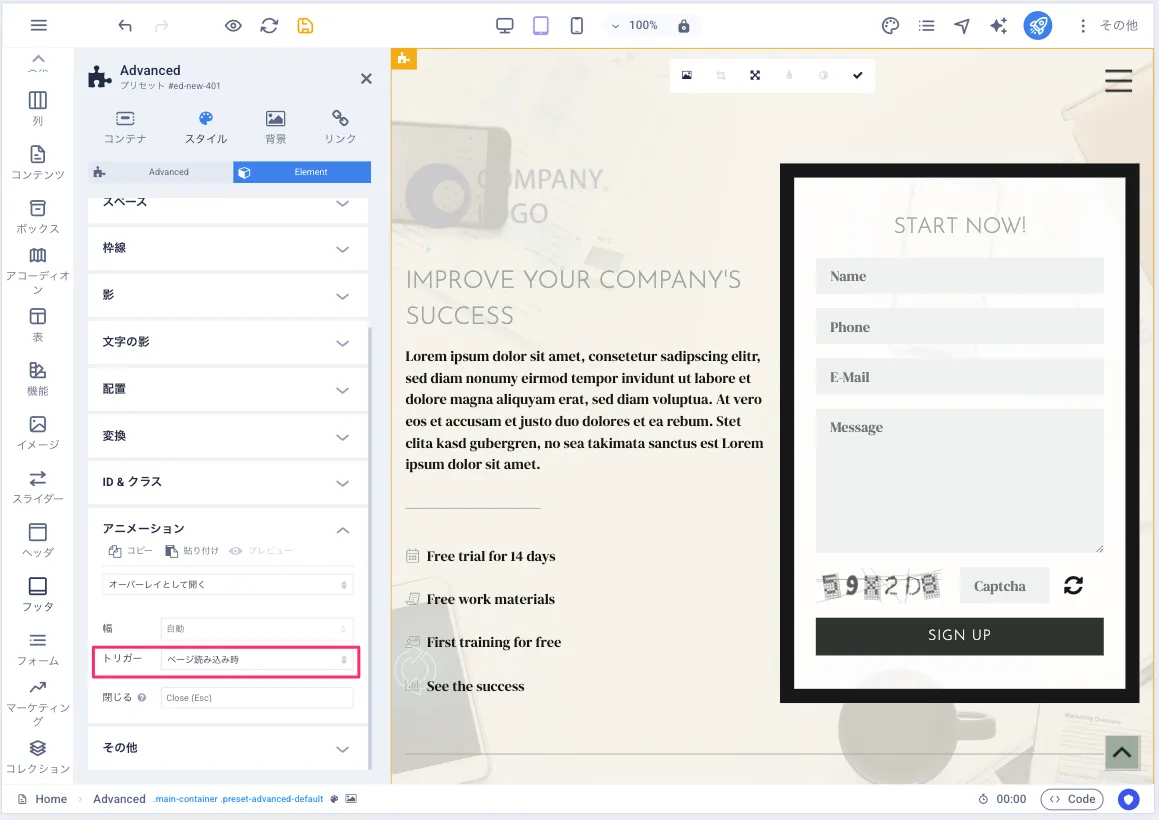Click animation 貼り付け button

pyautogui.click(x=192, y=551)
